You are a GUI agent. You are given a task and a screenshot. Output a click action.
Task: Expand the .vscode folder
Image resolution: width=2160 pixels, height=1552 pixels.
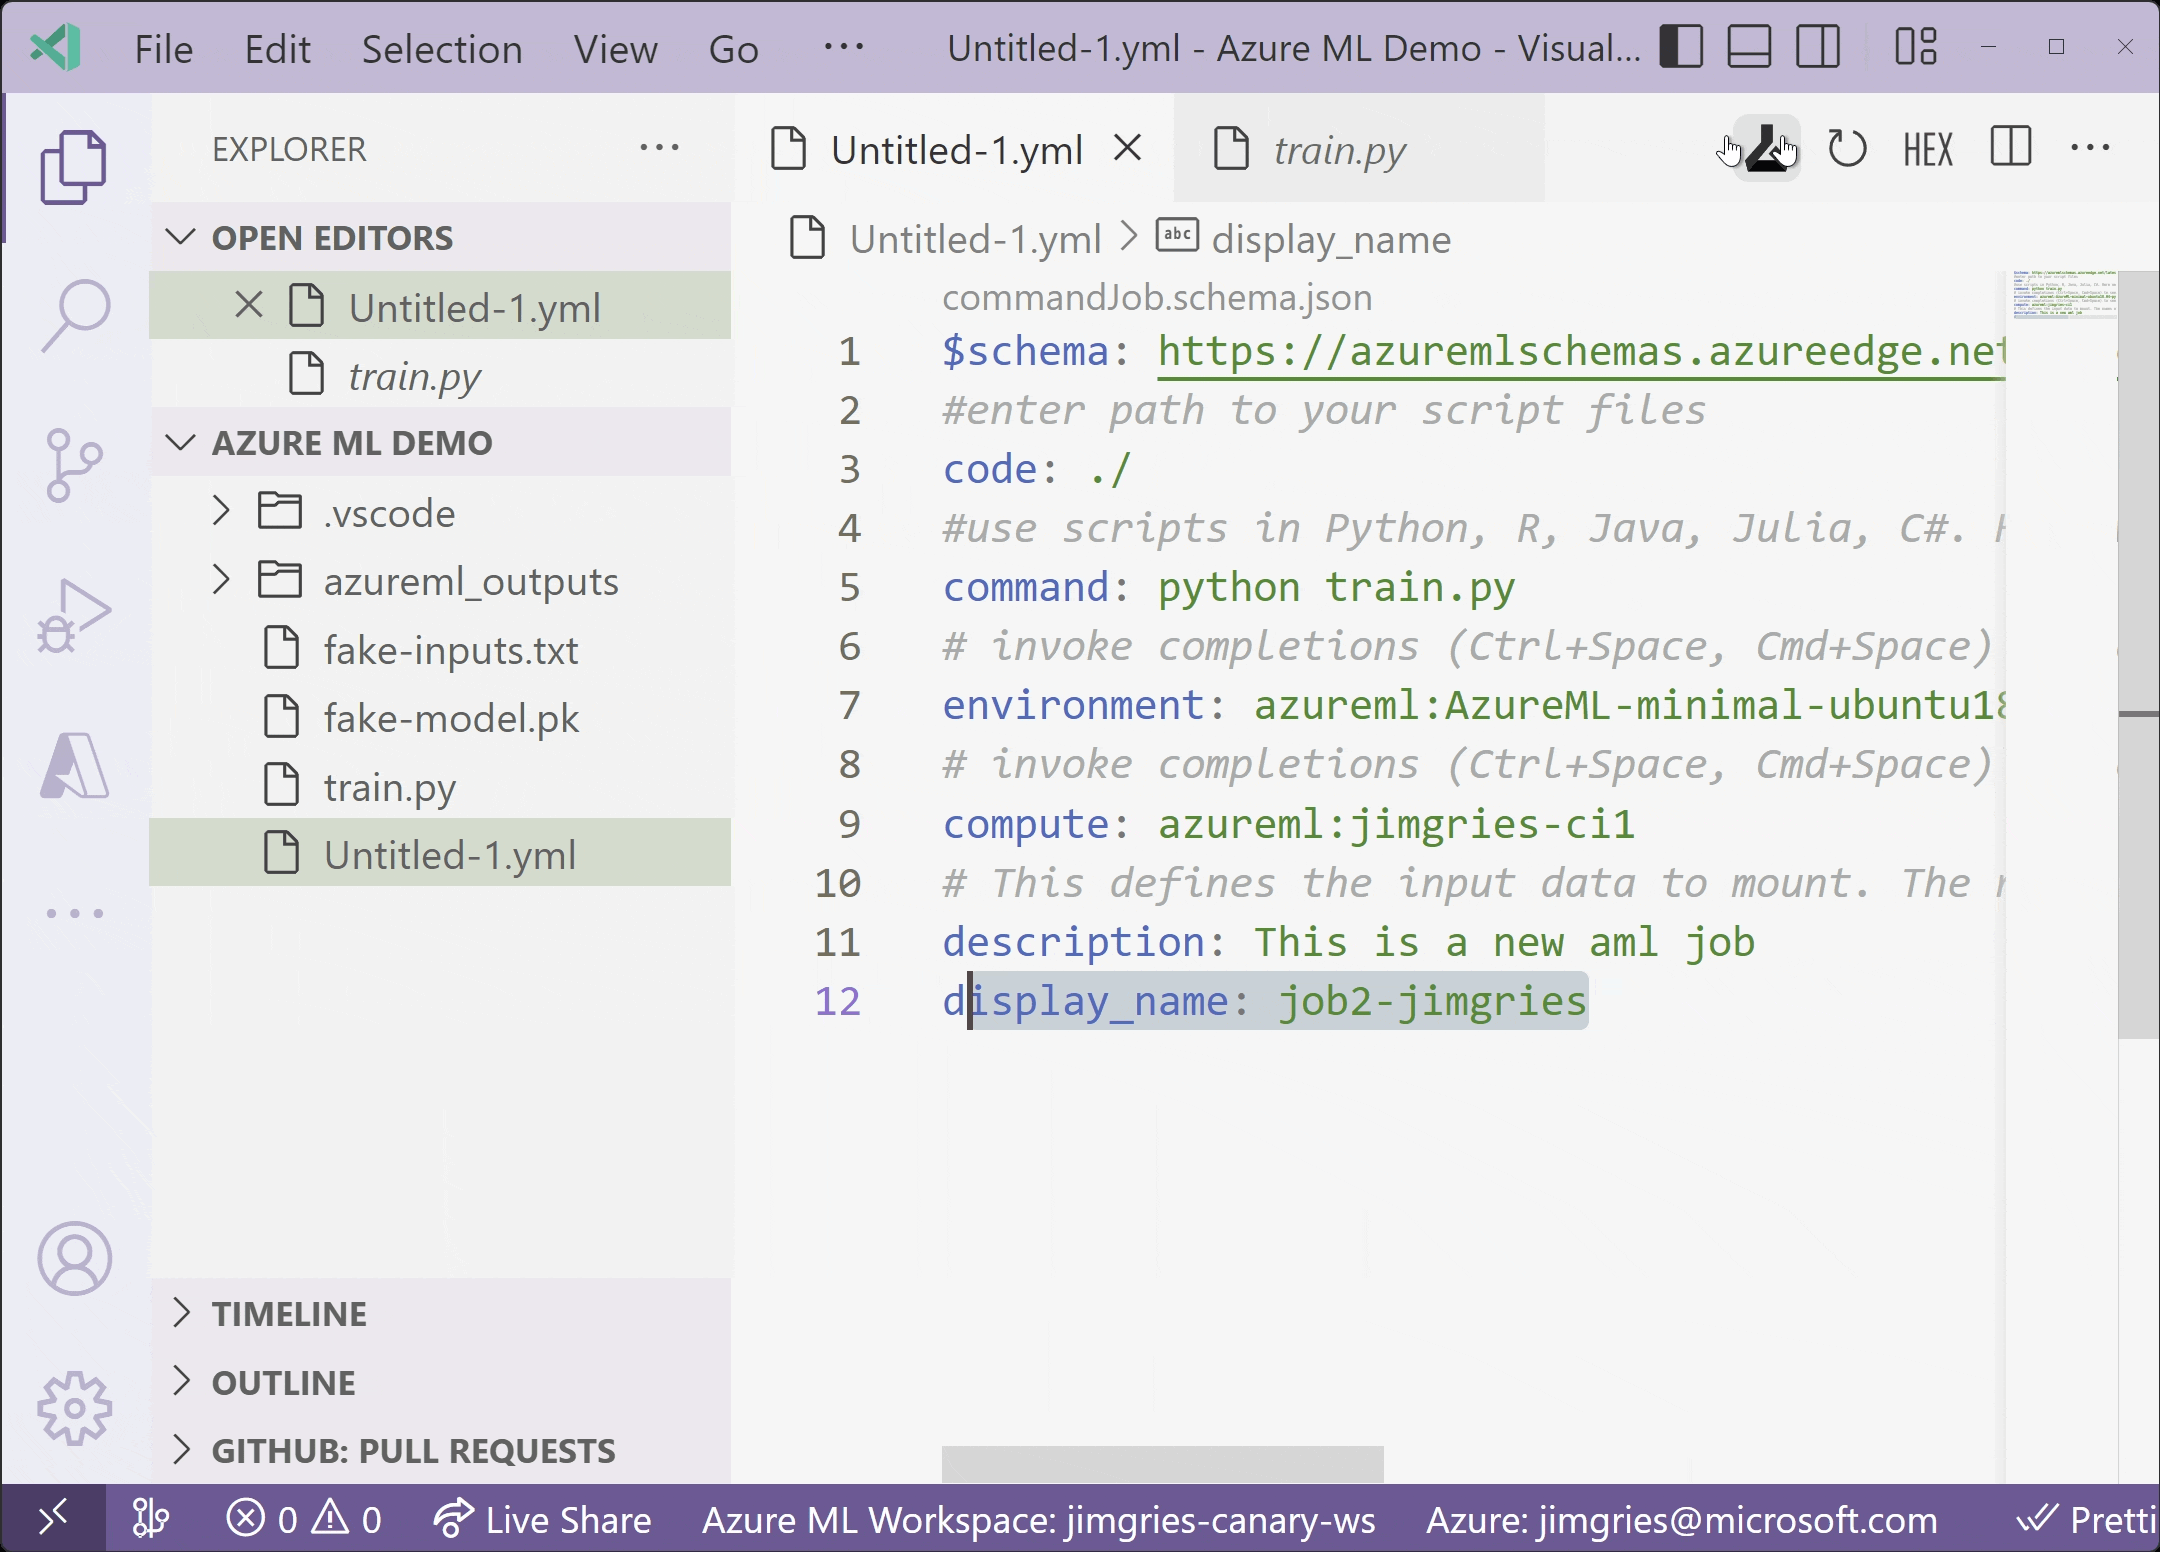(x=388, y=513)
